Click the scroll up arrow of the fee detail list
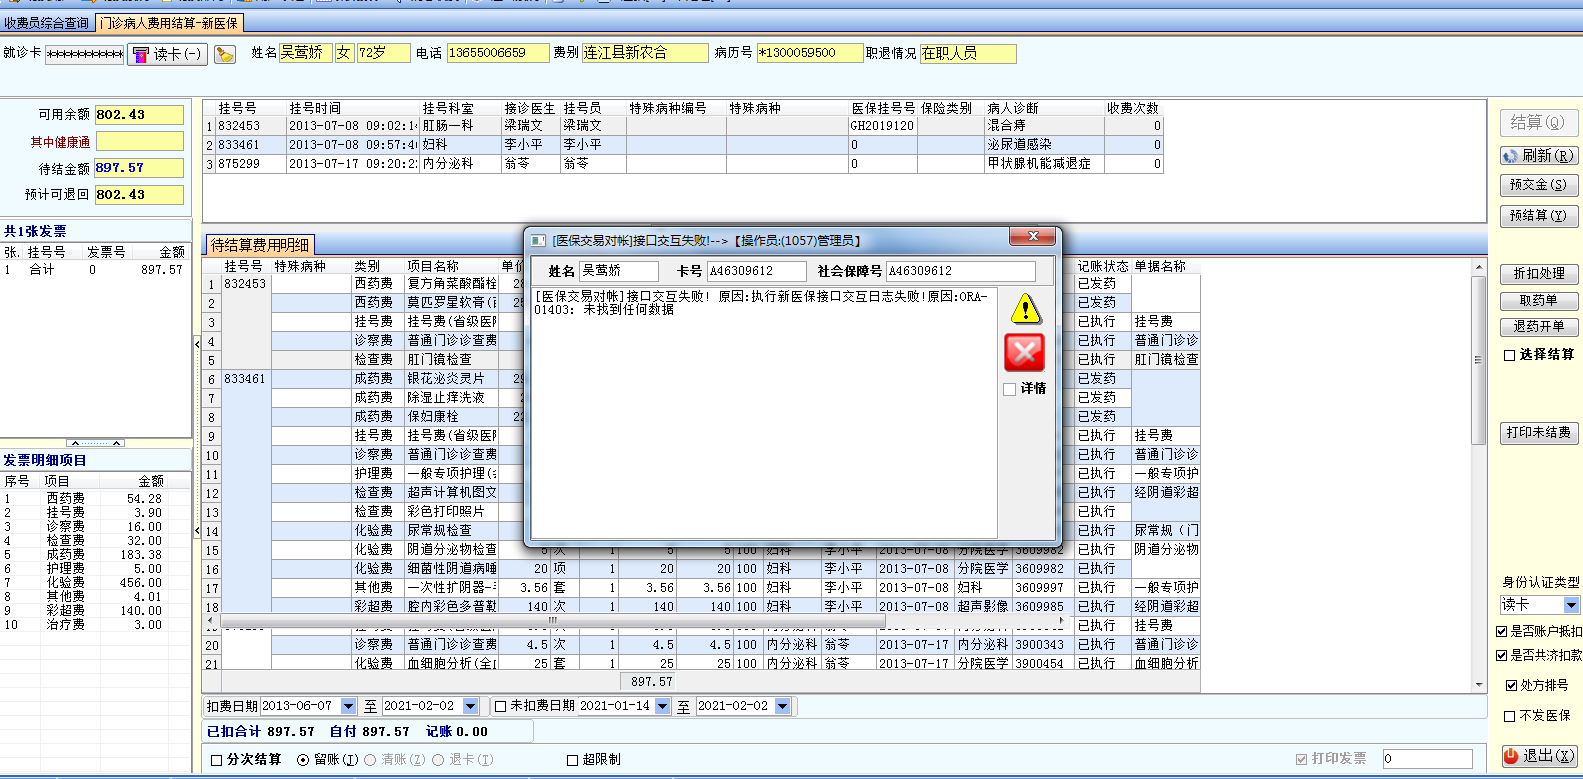 click(1479, 267)
